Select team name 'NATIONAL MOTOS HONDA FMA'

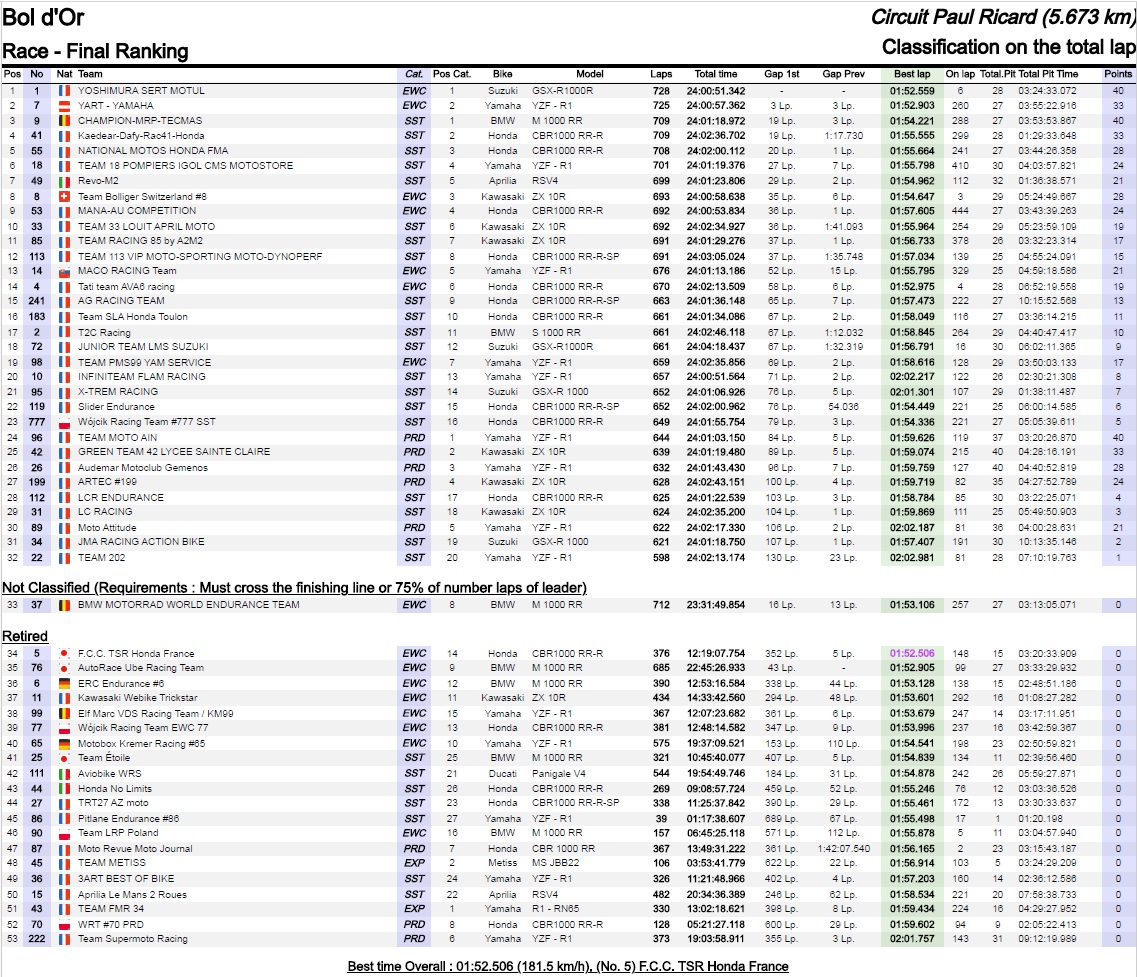153,151
